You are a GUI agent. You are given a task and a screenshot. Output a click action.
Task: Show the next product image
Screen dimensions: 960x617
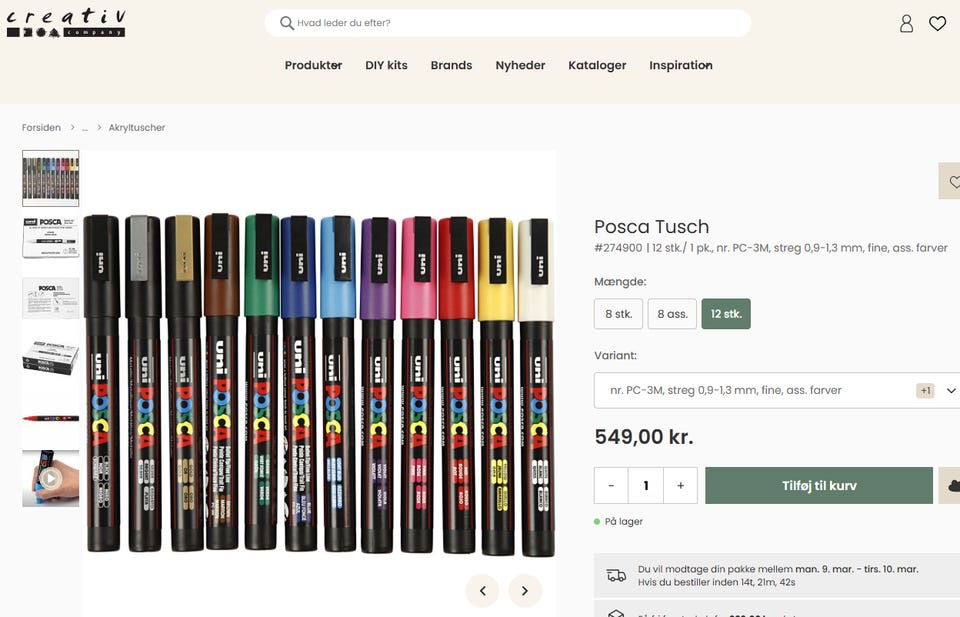525,591
